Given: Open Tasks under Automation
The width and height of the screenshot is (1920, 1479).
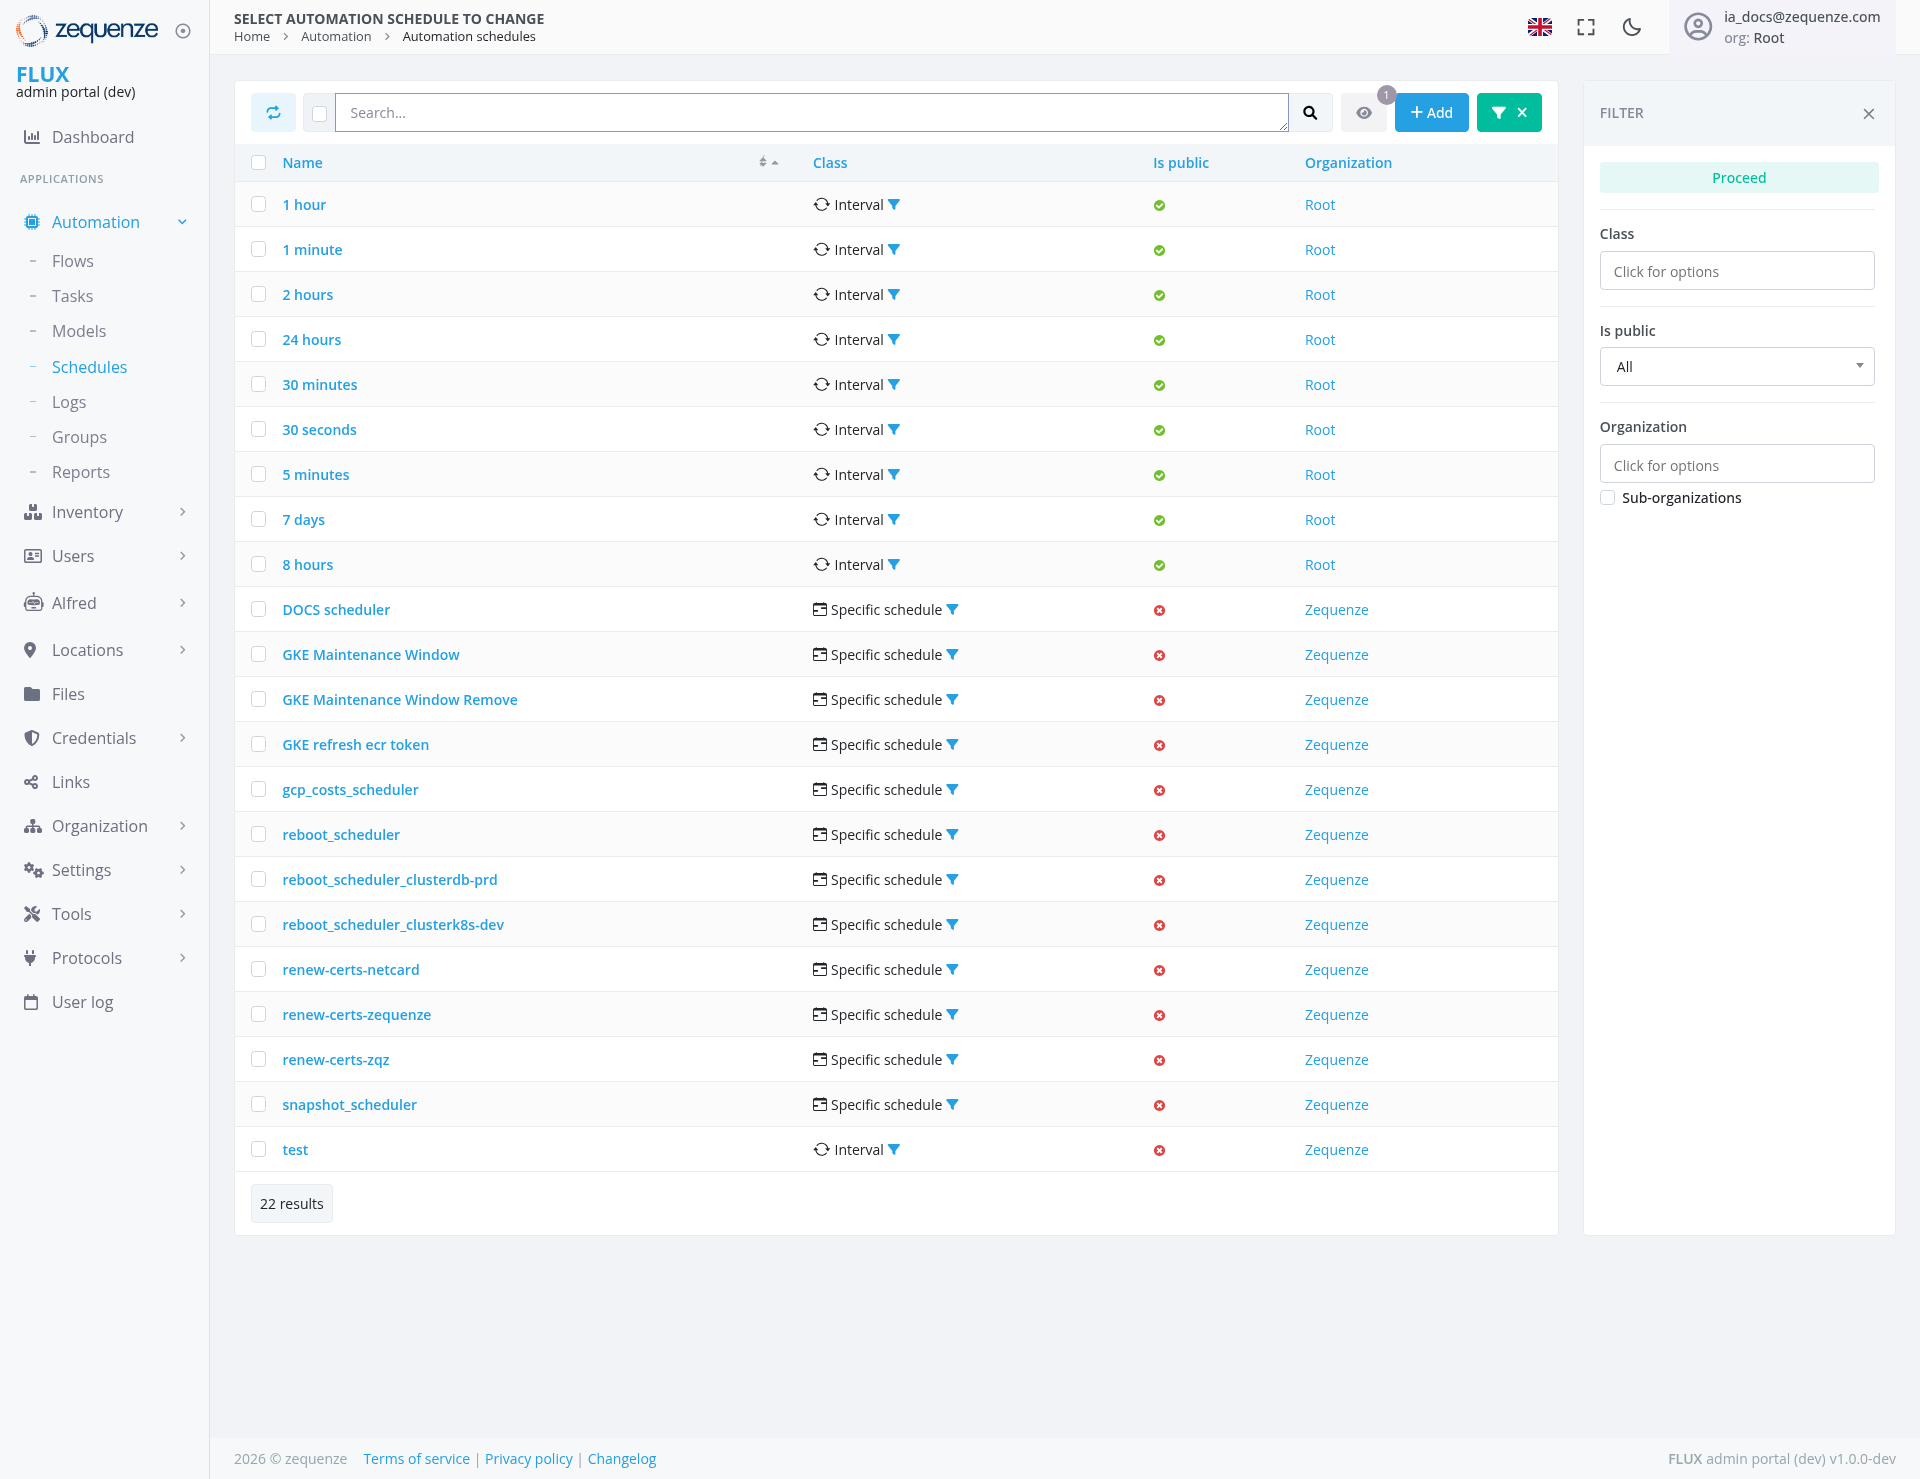Looking at the screenshot, I should coord(72,296).
